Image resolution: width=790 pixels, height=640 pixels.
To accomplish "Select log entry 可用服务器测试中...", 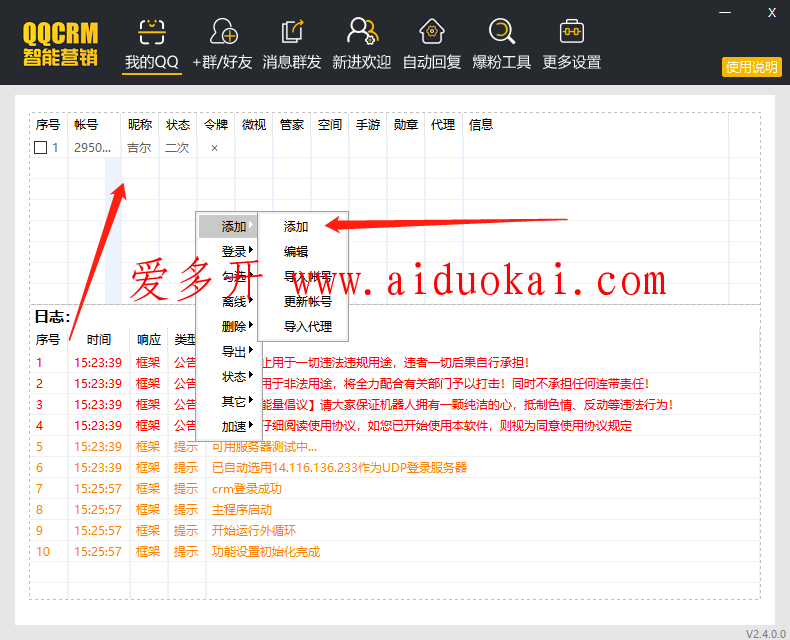I will [265, 447].
